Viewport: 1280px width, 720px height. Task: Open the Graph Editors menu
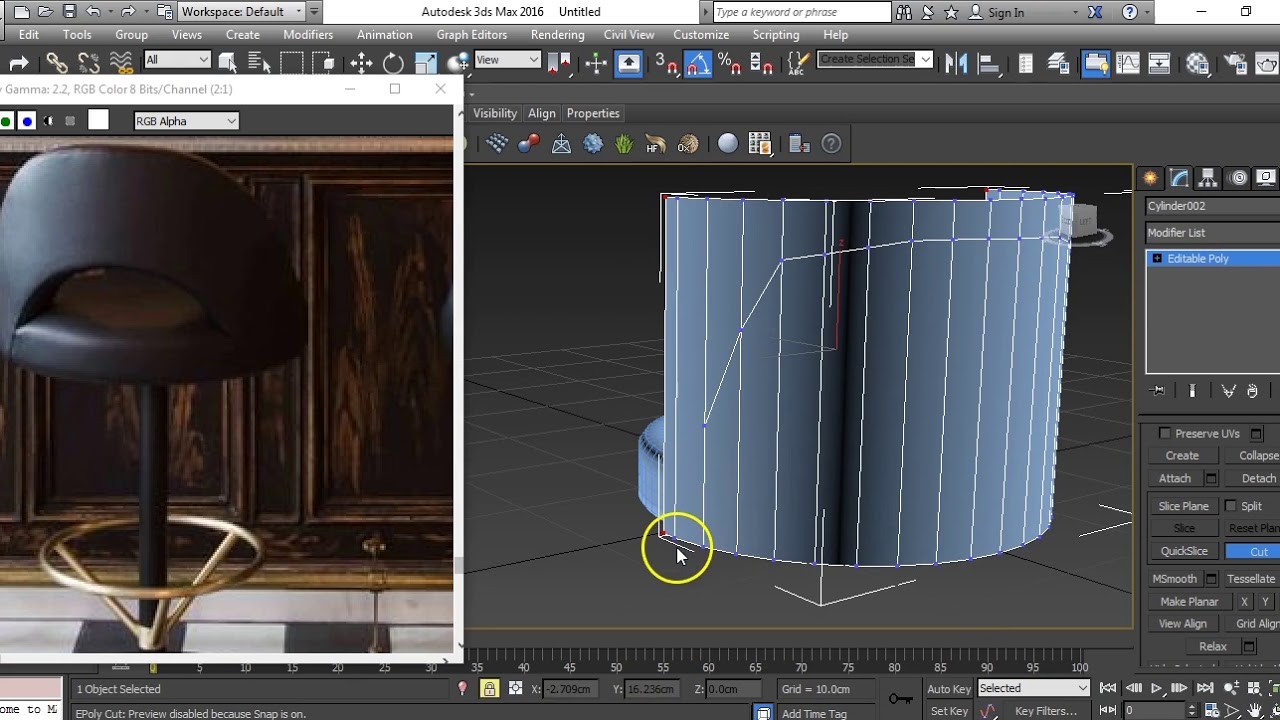(x=472, y=35)
